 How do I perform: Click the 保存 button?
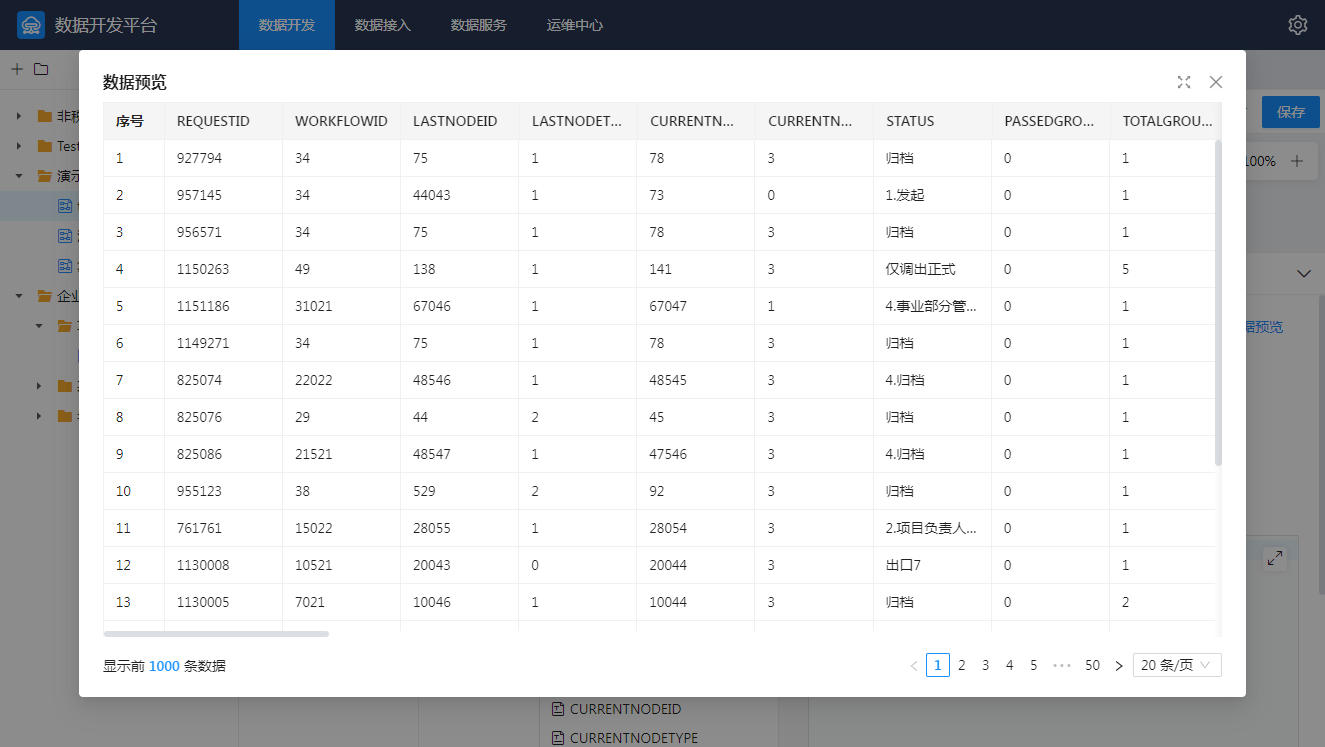pyautogui.click(x=1290, y=112)
